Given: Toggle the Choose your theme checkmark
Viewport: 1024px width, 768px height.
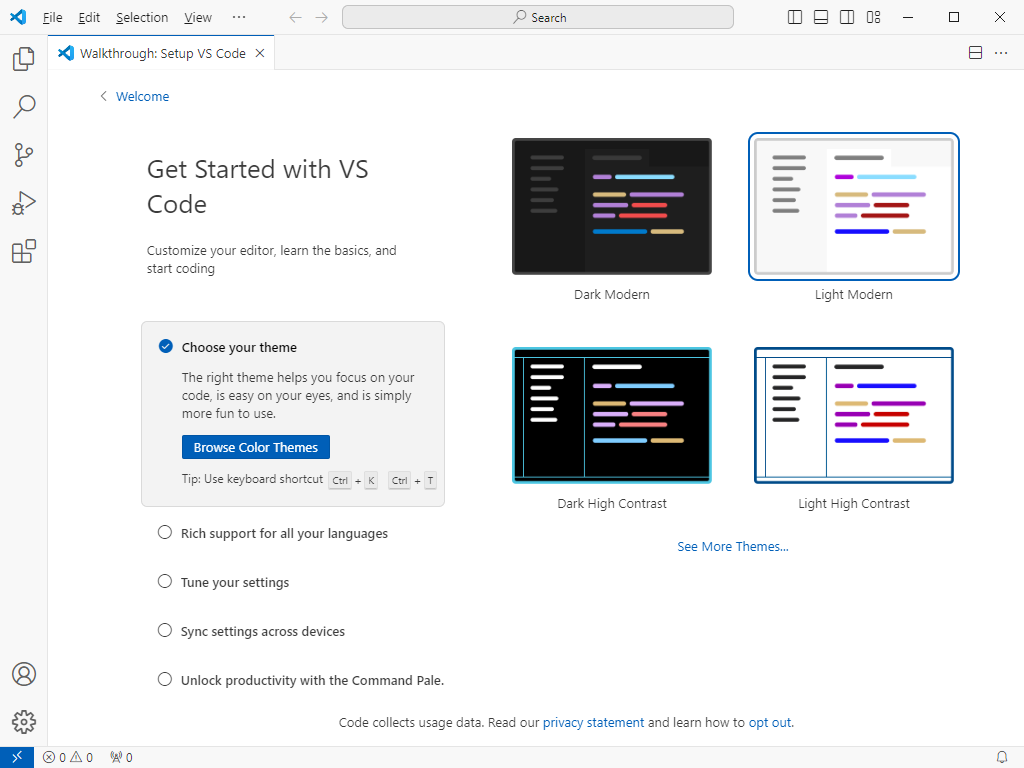Looking at the screenshot, I should point(166,346).
